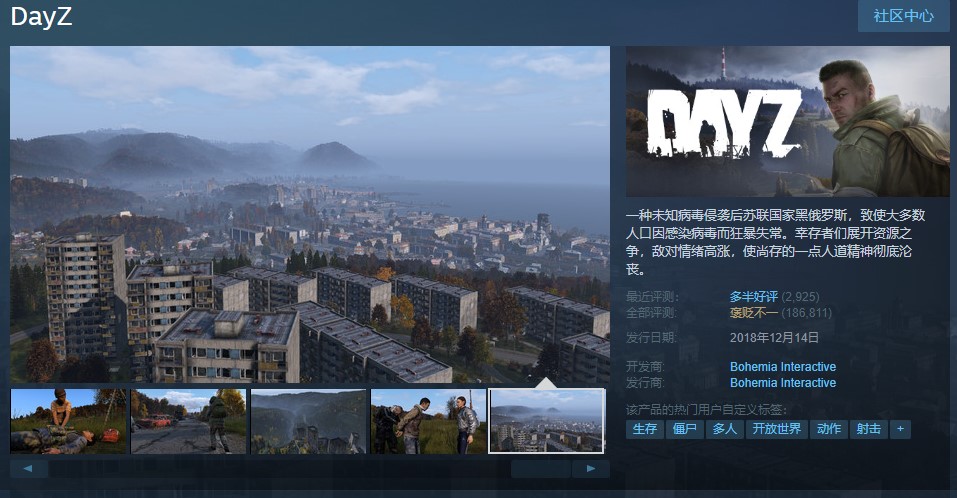
Task: Select the foggy ruins valley thumbnail
Action: tap(308, 421)
